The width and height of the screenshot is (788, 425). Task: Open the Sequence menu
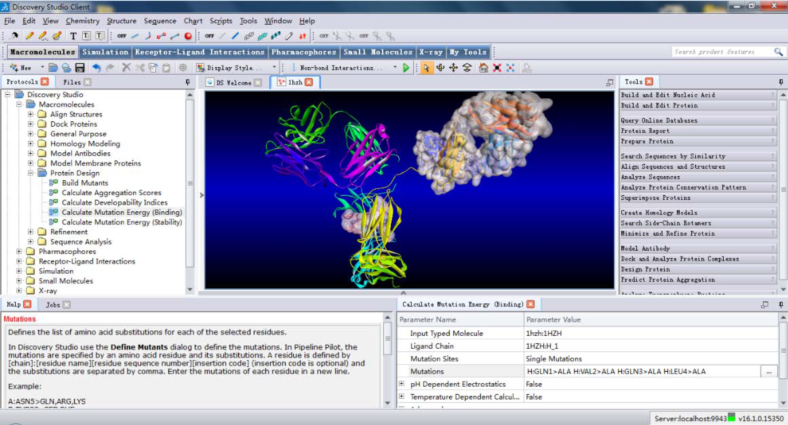point(160,21)
